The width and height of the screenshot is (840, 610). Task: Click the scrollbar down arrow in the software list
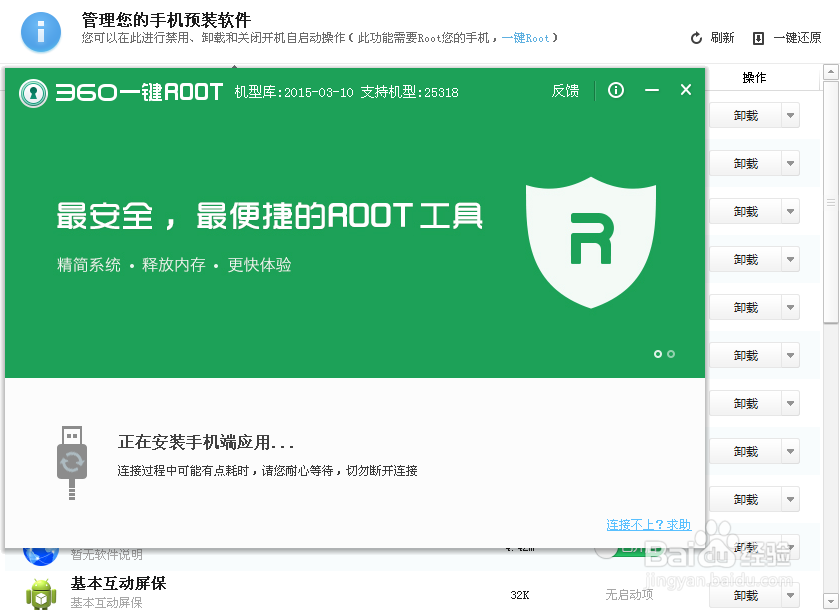pyautogui.click(x=831, y=600)
